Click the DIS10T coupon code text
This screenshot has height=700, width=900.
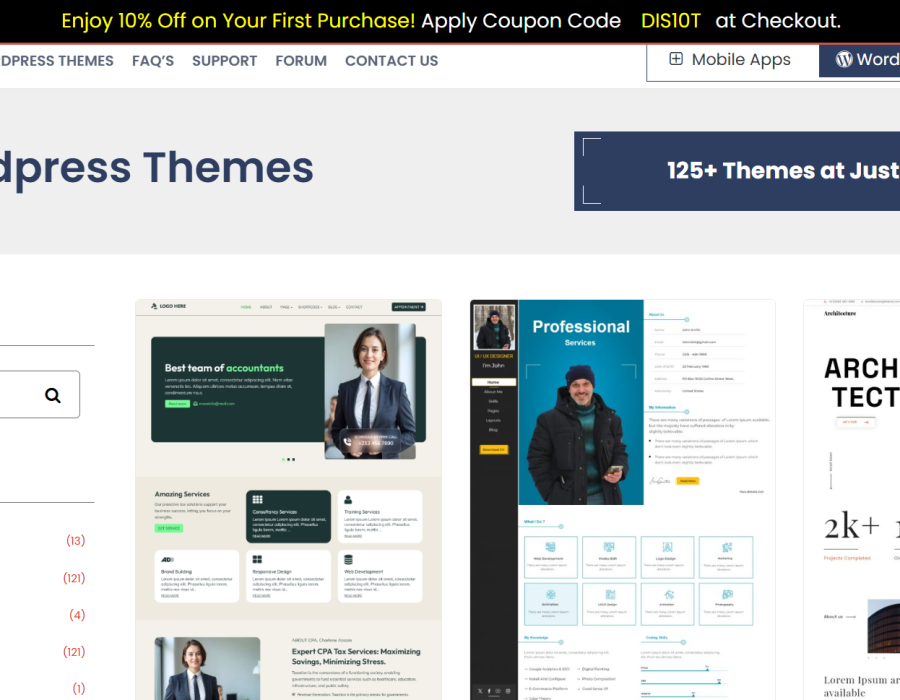click(670, 21)
